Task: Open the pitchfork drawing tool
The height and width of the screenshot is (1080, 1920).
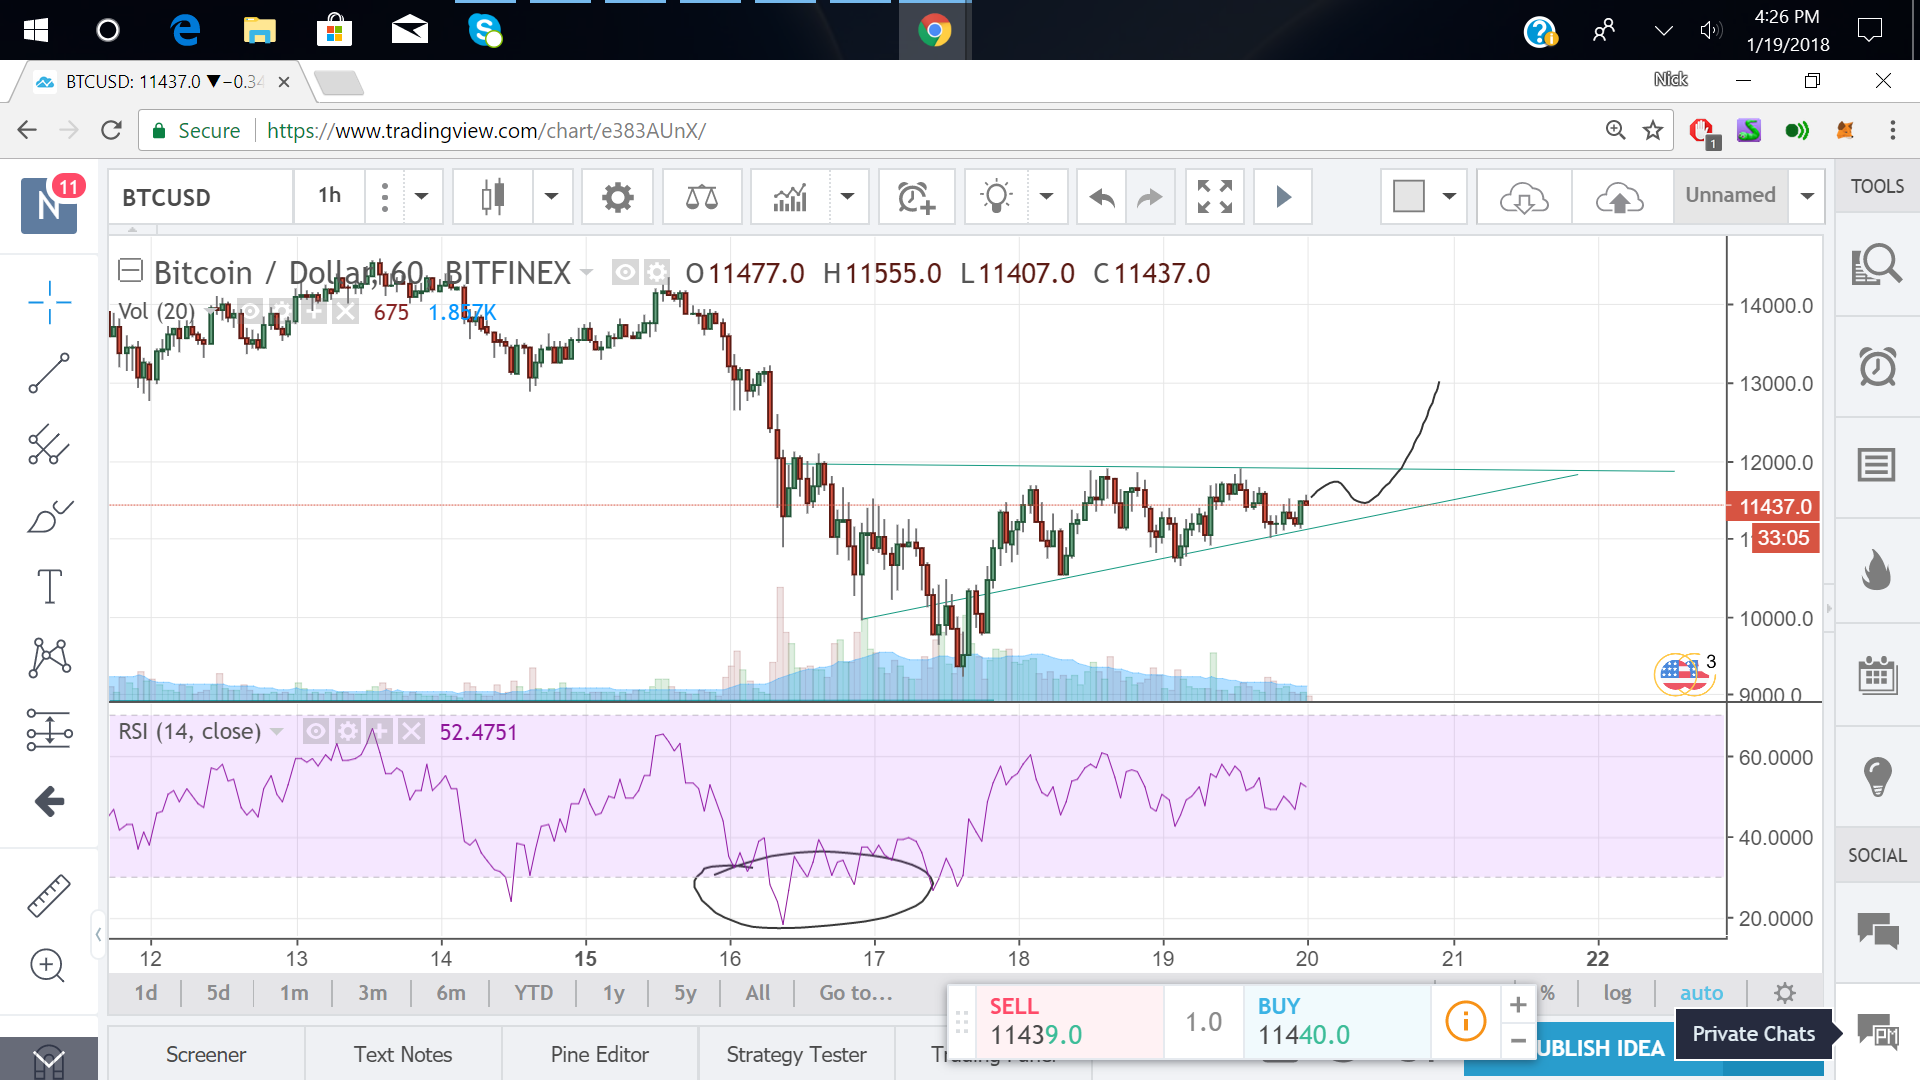Action: [49, 445]
